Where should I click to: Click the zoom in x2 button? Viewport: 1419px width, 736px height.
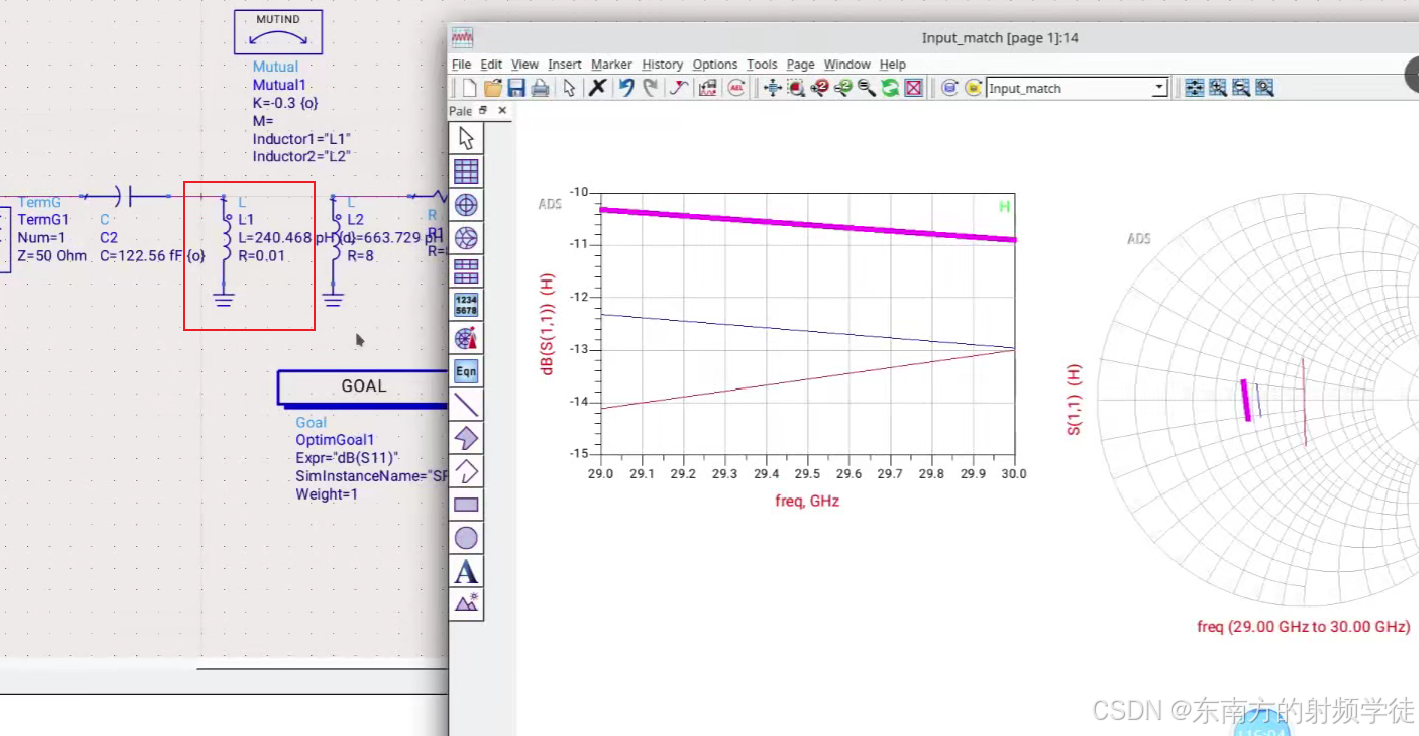[819, 88]
